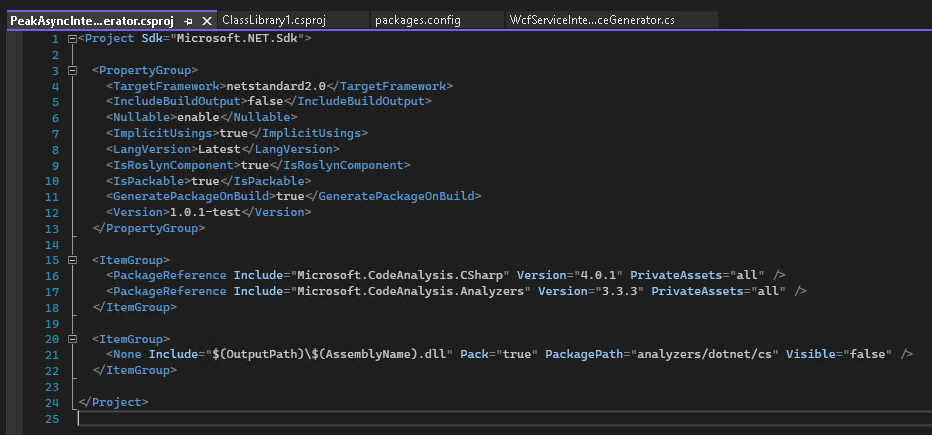
Task: Click the 1.0.1-test version value
Action: point(205,212)
